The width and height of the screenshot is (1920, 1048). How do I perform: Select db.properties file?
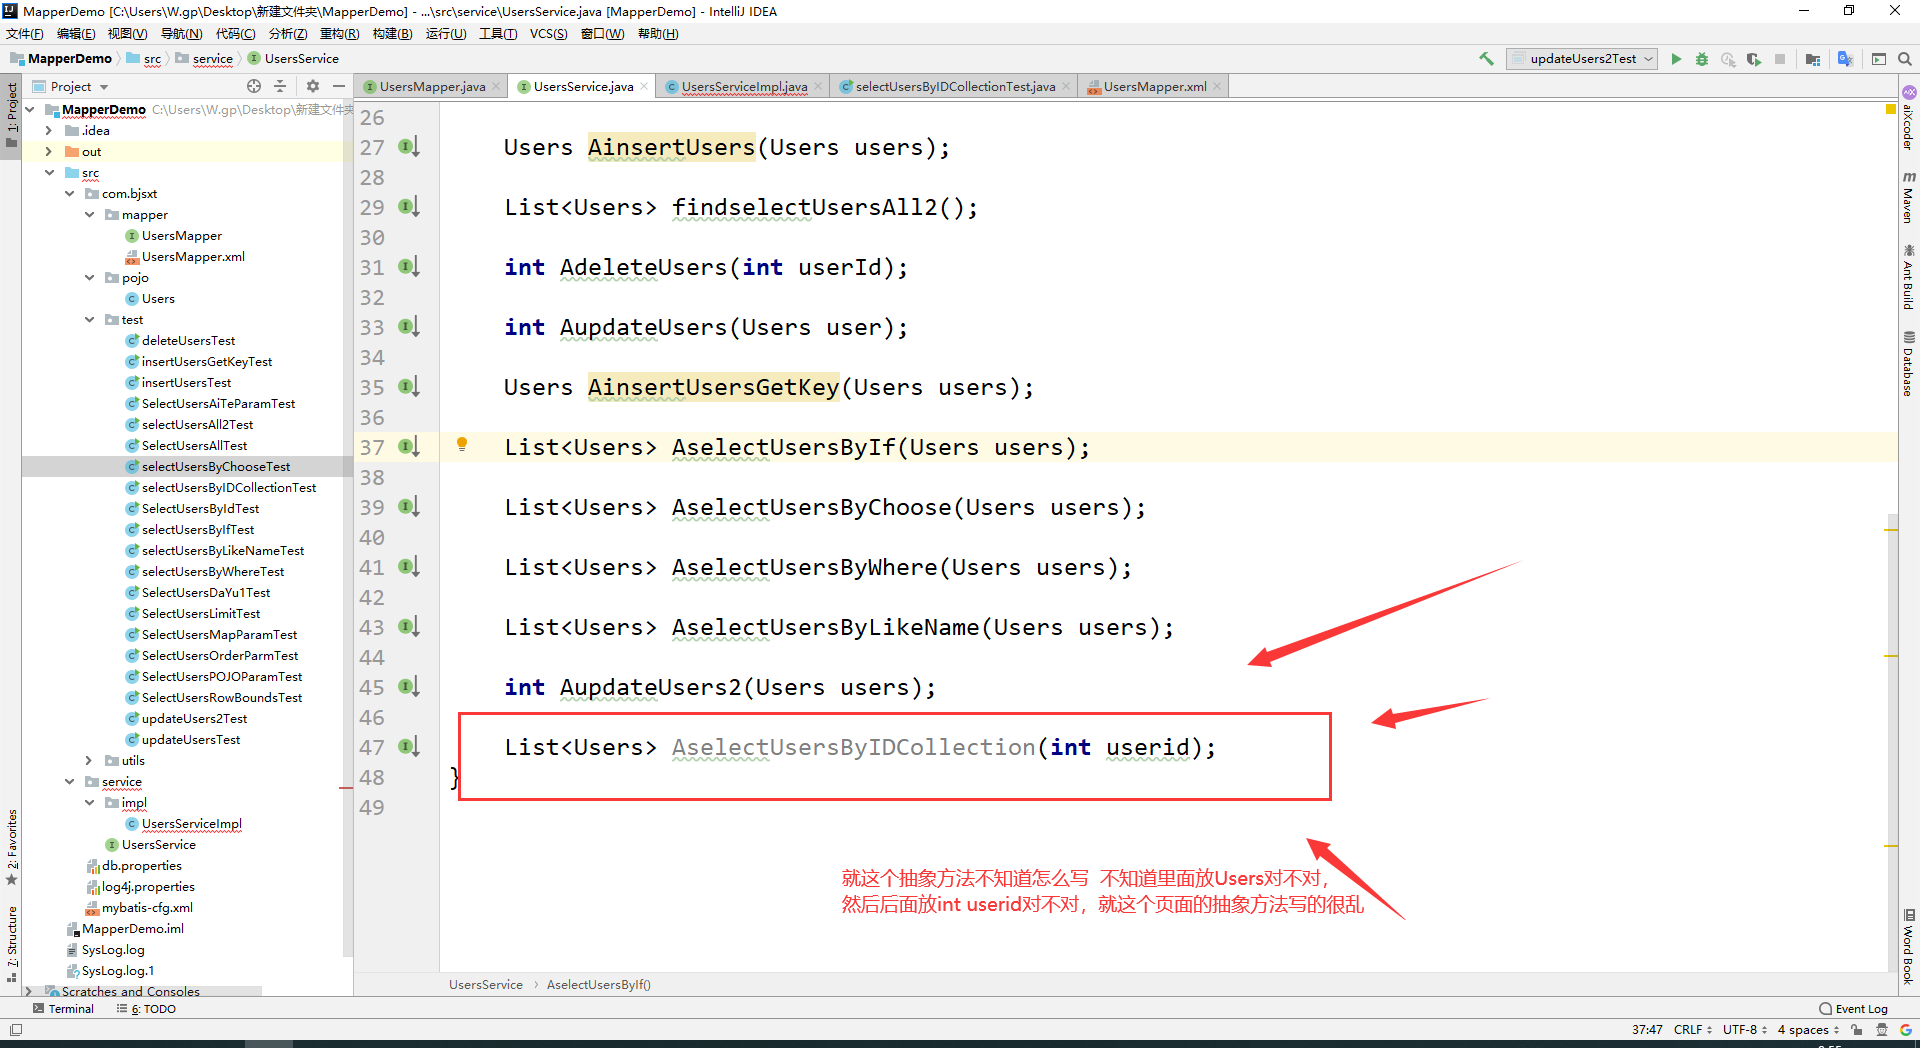click(x=141, y=866)
